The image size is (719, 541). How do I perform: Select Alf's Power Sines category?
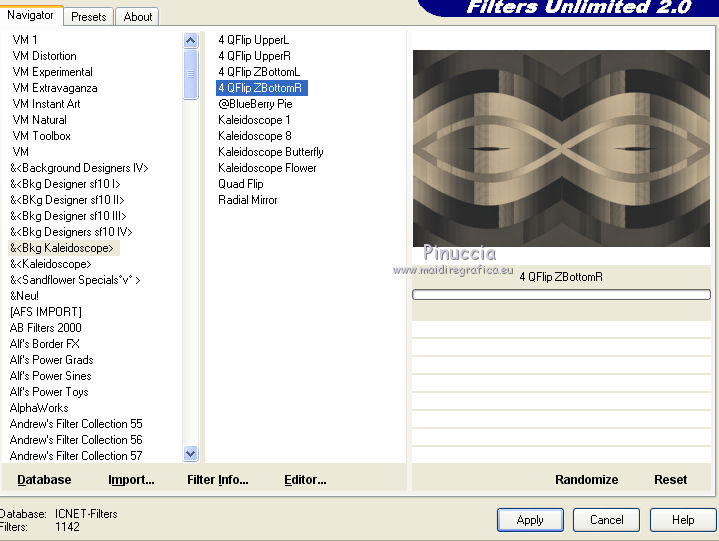[50, 376]
